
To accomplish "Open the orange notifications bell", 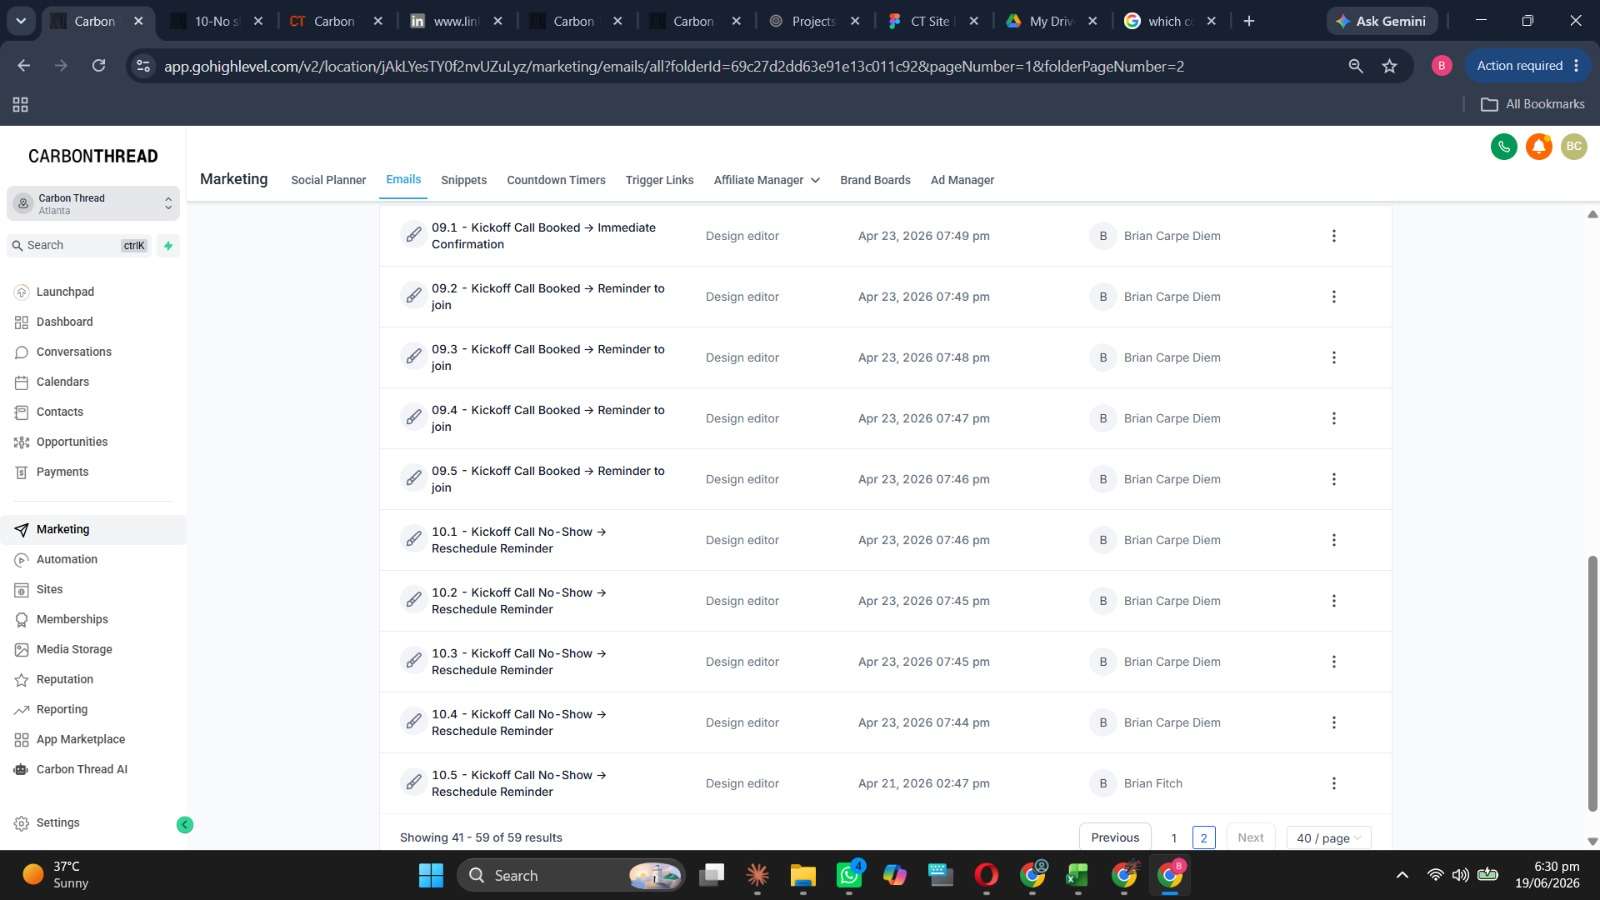I will [1539, 147].
